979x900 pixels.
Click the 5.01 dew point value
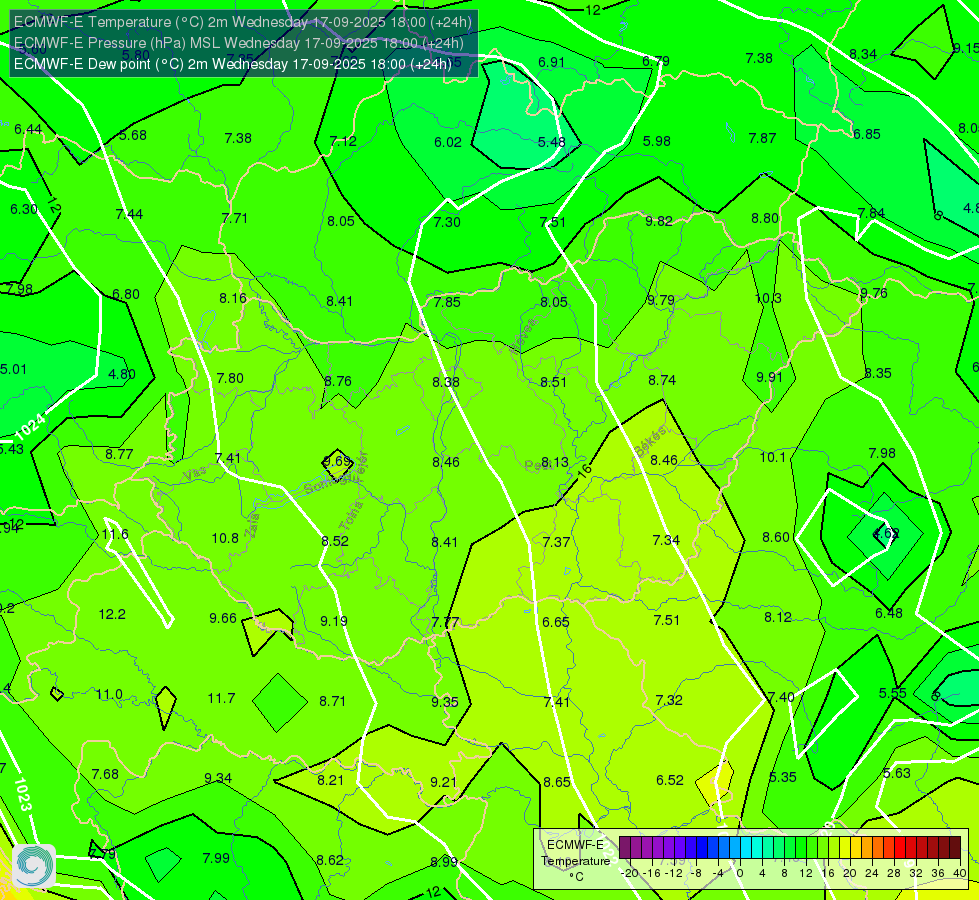coord(13,369)
